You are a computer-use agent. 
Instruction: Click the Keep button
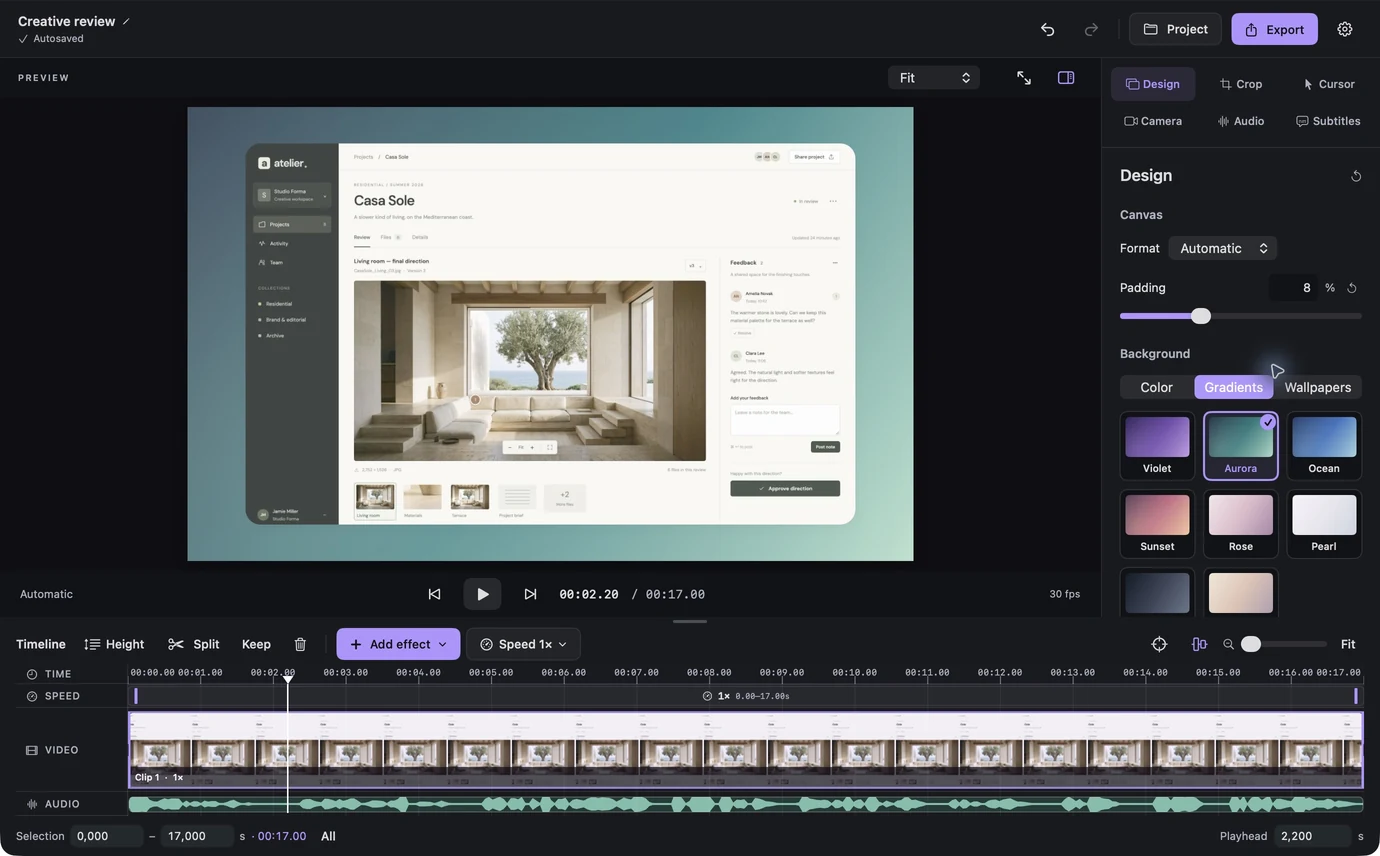[x=256, y=644]
